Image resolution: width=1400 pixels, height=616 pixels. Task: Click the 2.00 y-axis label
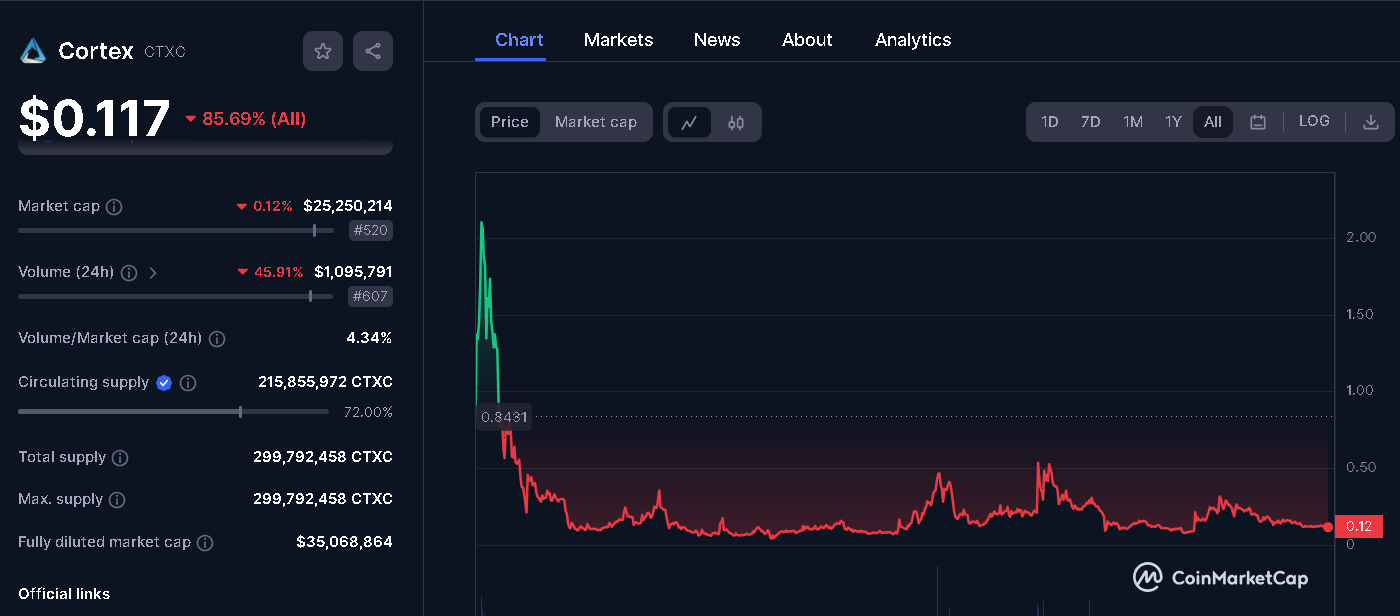(1361, 237)
